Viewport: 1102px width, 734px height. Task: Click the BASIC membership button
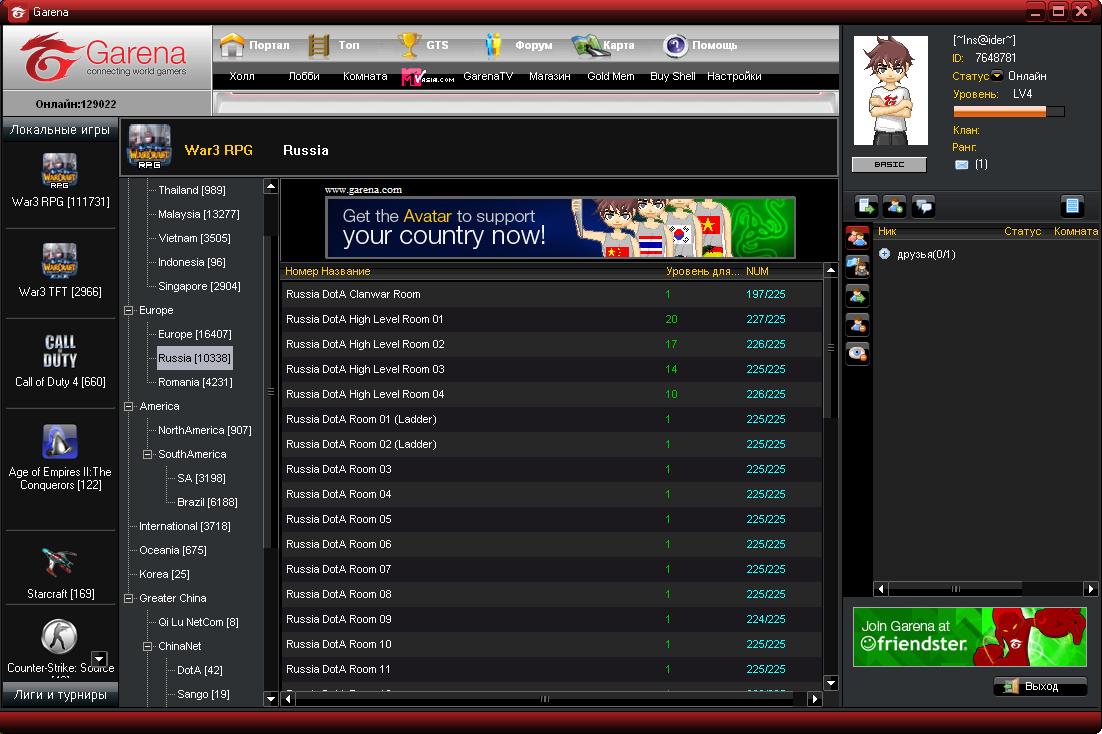click(889, 165)
